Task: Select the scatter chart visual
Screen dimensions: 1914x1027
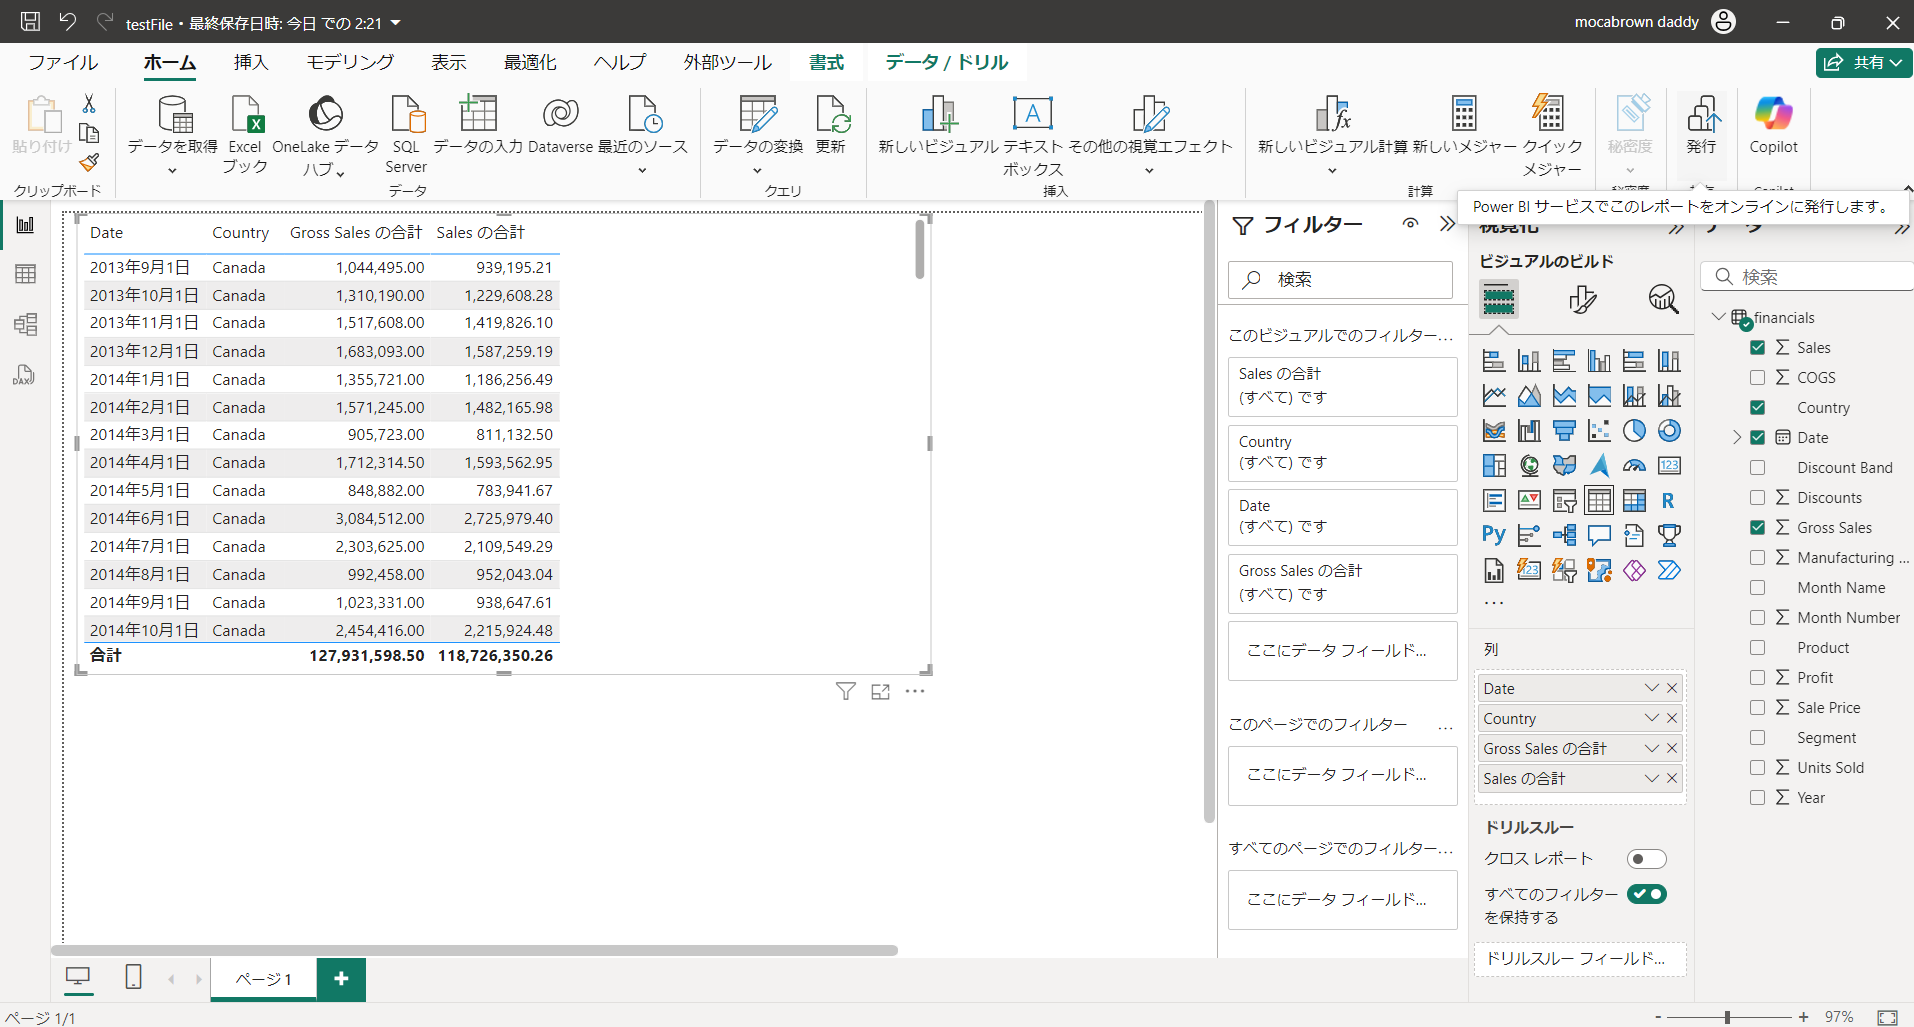Action: pos(1599,430)
